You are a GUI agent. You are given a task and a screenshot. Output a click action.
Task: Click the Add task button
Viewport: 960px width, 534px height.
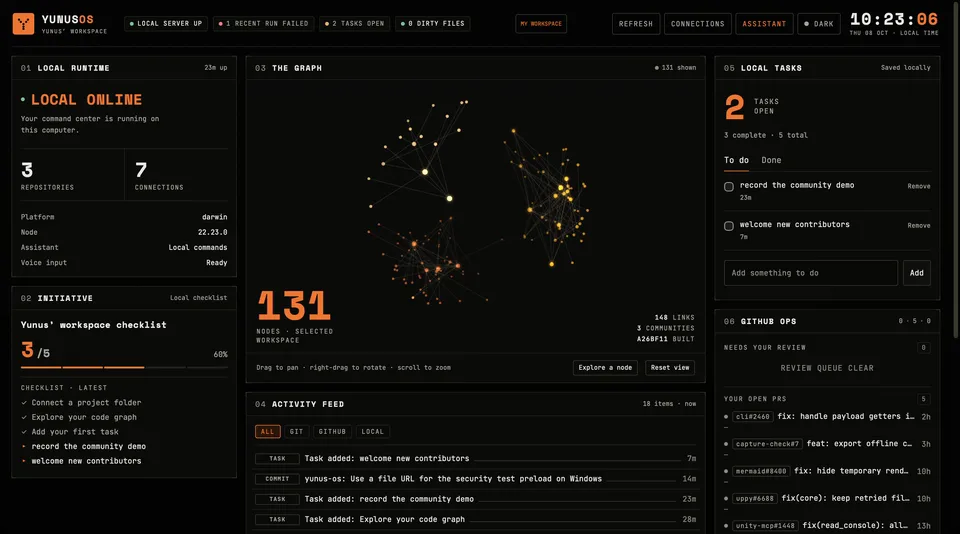(917, 273)
